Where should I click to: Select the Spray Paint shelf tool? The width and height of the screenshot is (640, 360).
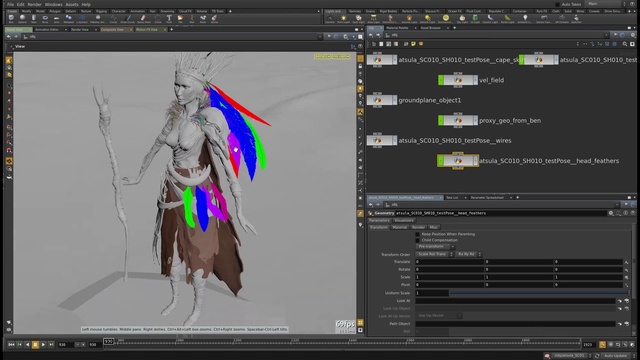click(x=143, y=18)
